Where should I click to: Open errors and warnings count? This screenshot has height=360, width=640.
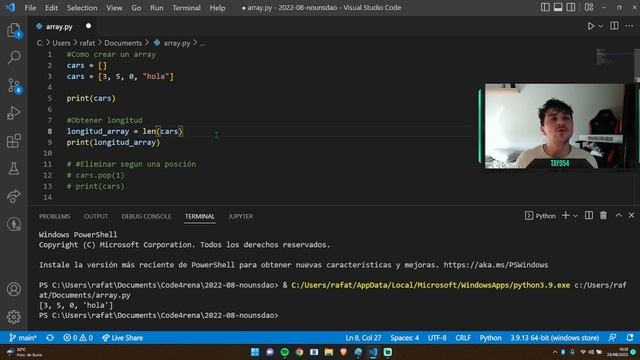[78, 338]
